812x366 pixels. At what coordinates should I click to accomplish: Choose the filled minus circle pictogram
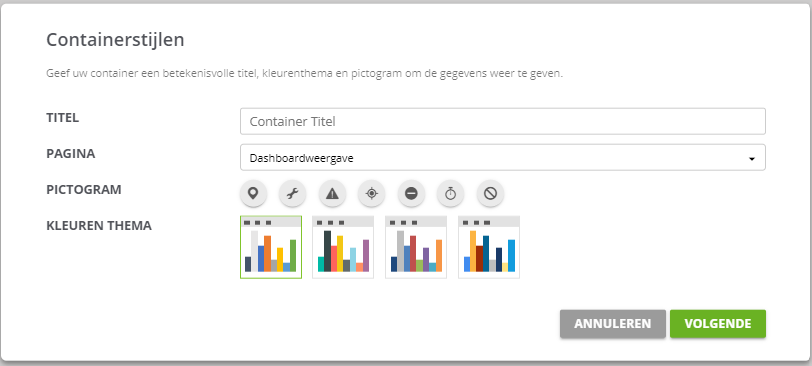[x=411, y=194]
